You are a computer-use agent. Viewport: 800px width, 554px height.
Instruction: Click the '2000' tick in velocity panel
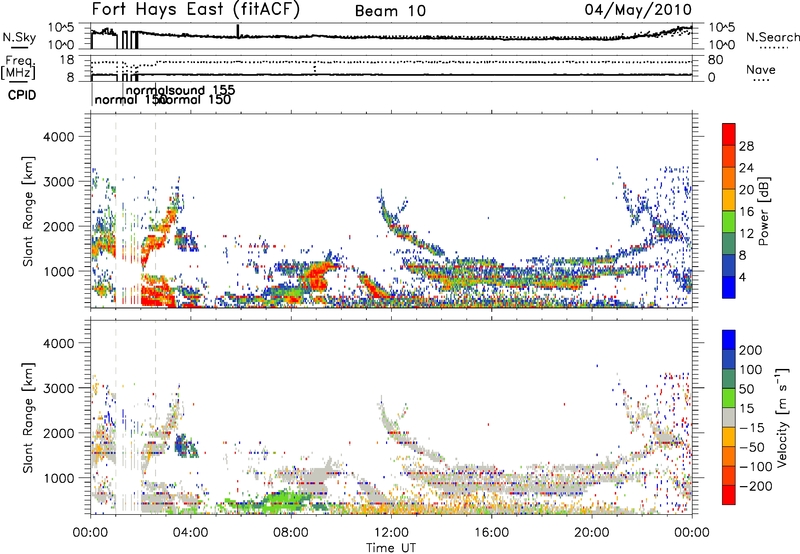pyautogui.click(x=59, y=433)
